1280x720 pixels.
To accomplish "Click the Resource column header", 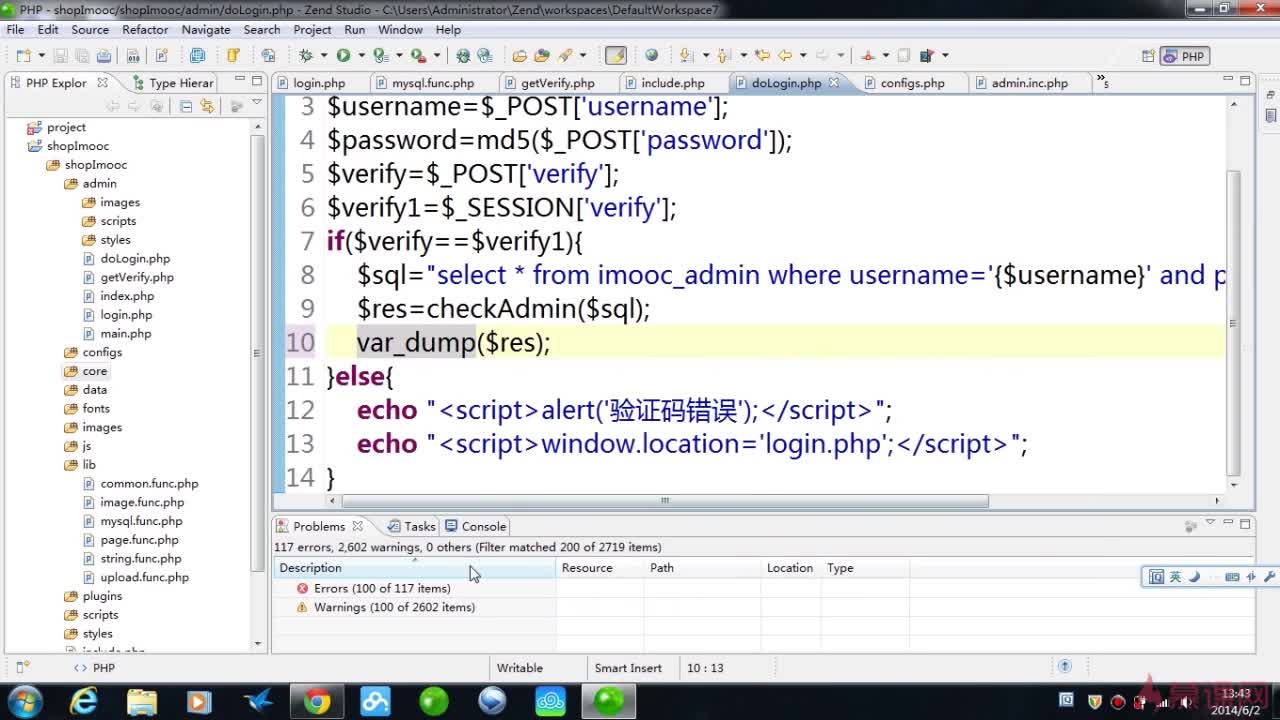I will click(x=599, y=568).
